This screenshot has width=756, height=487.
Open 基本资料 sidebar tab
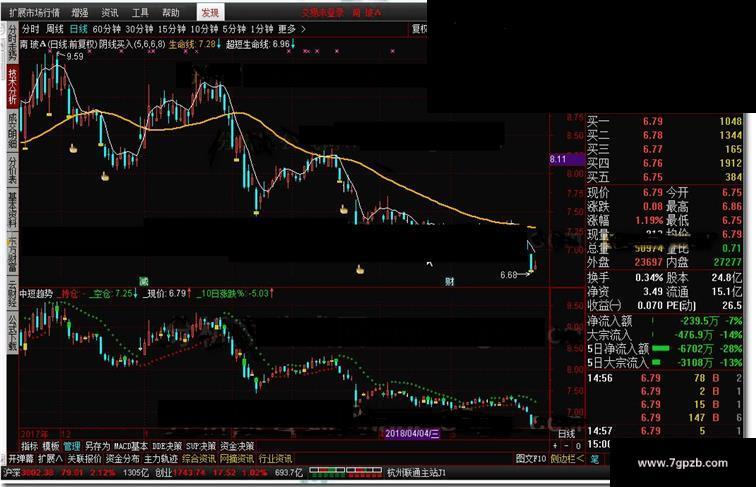pos(13,210)
